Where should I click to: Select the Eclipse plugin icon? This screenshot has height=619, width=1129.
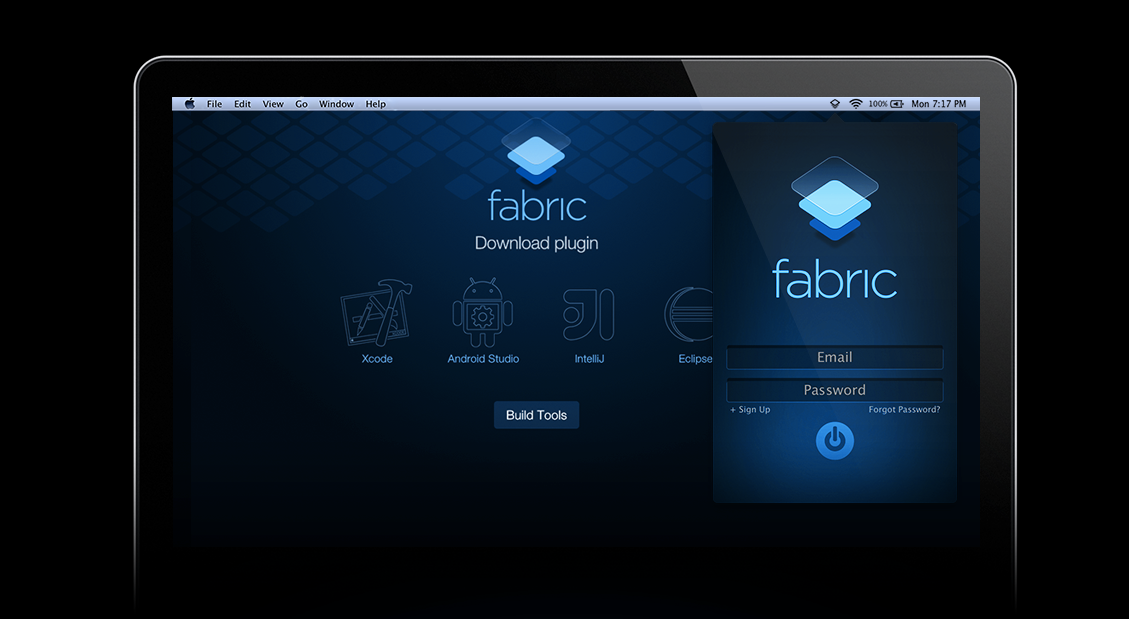pyautogui.click(x=689, y=315)
